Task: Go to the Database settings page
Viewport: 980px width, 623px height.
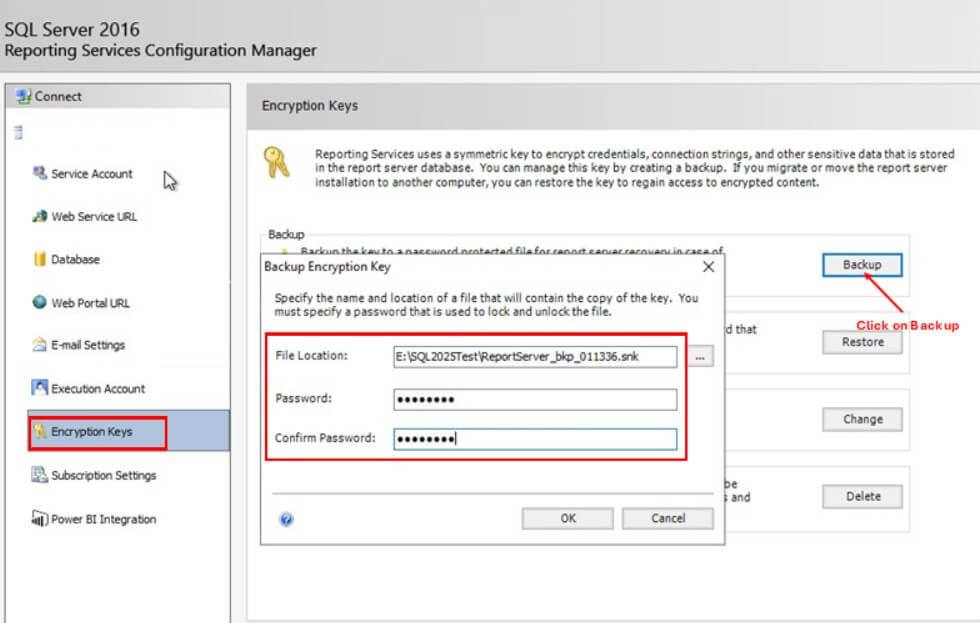Action: (x=75, y=259)
